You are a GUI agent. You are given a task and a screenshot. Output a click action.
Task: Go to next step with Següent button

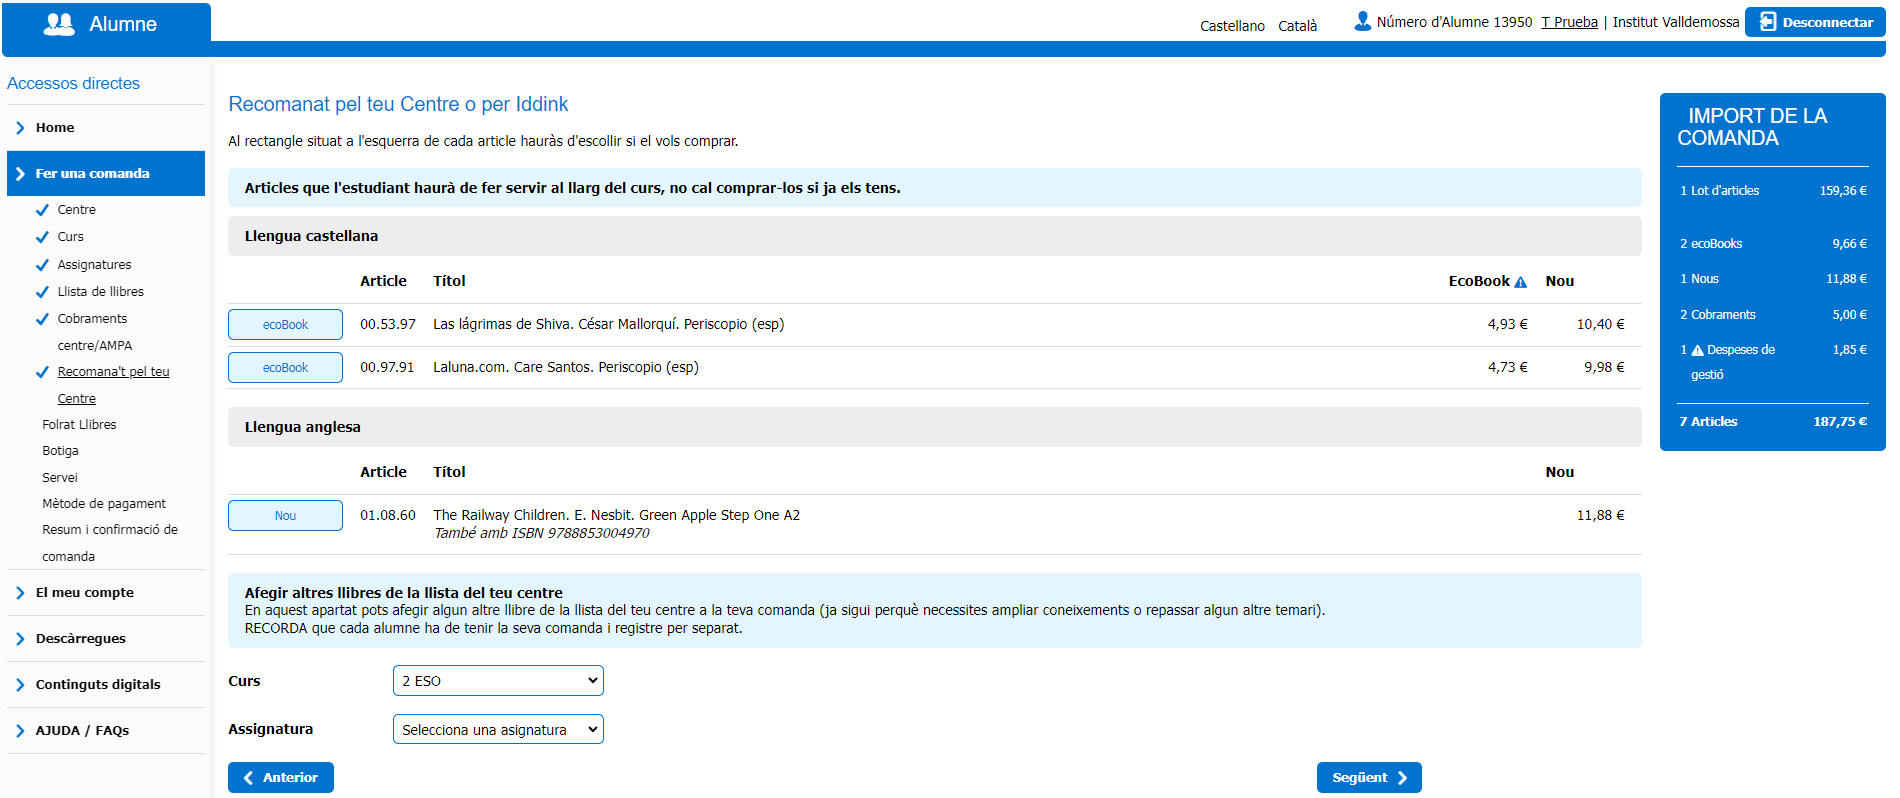[1368, 778]
